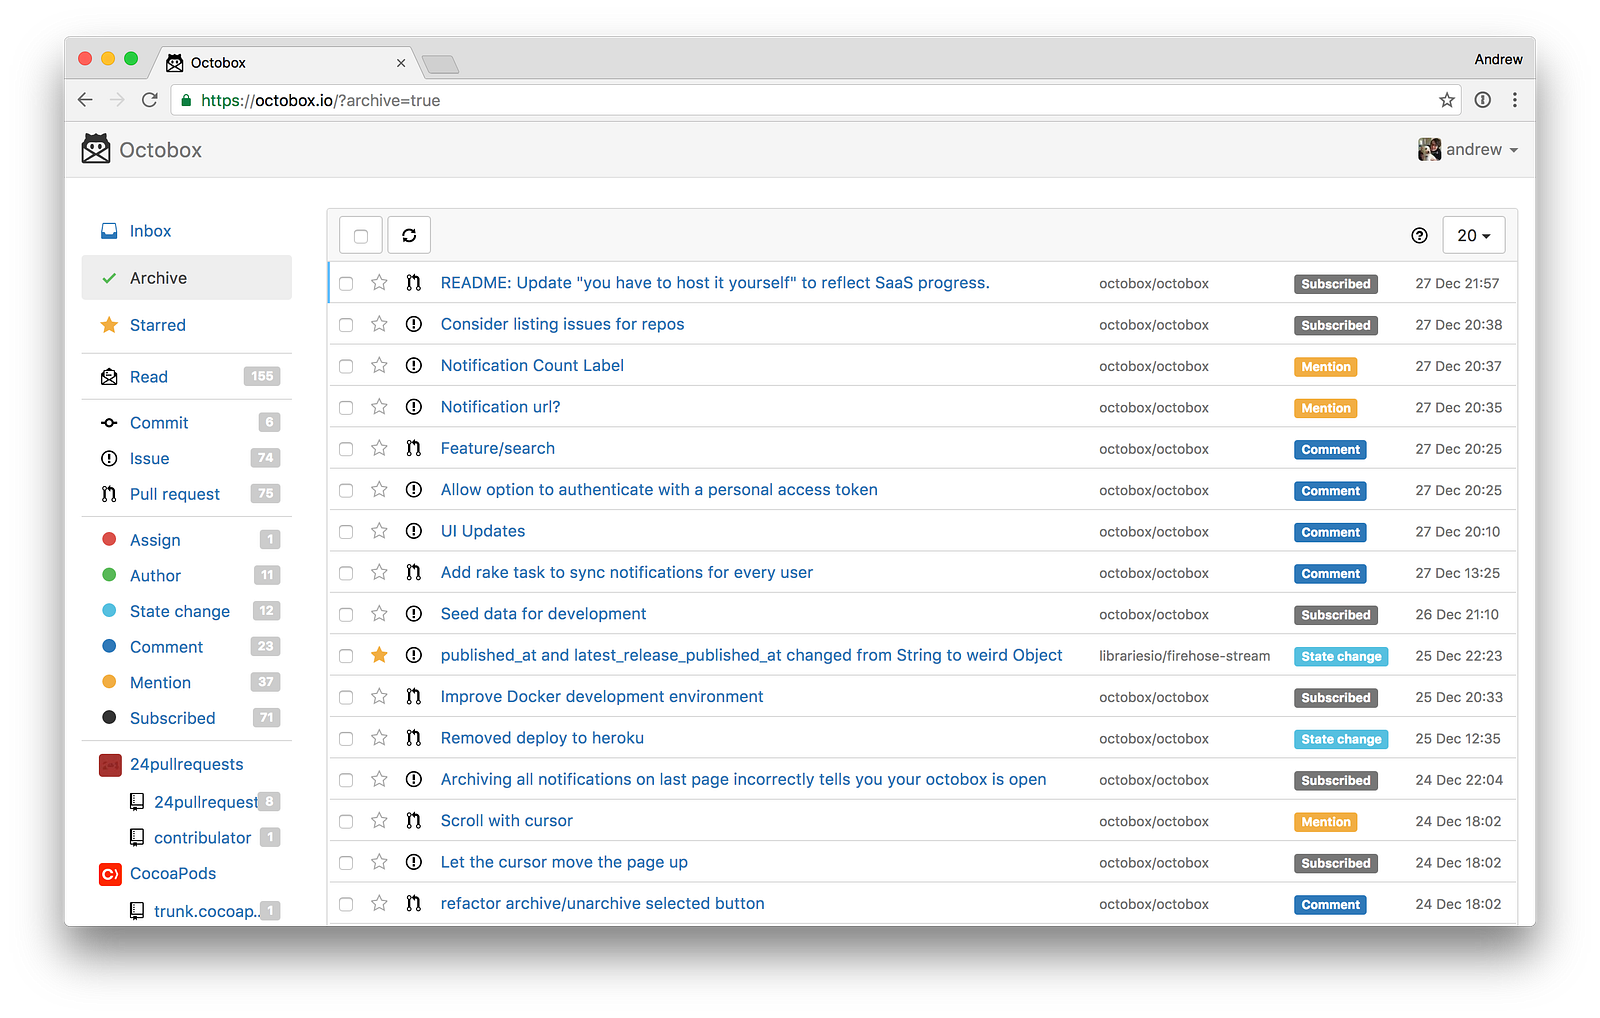Click the repo icon beside contributulator
This screenshot has height=1018, width=1600.
point(137,837)
